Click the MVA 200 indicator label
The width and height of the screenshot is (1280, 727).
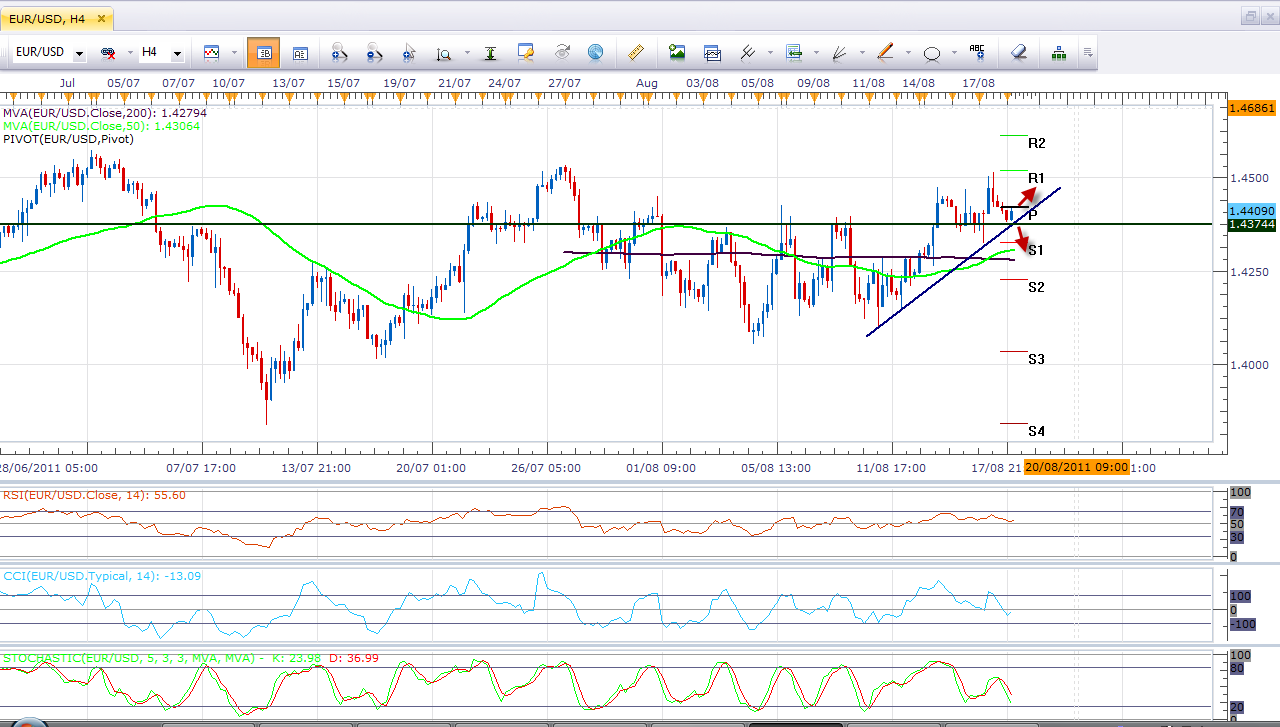pyautogui.click(x=105, y=113)
